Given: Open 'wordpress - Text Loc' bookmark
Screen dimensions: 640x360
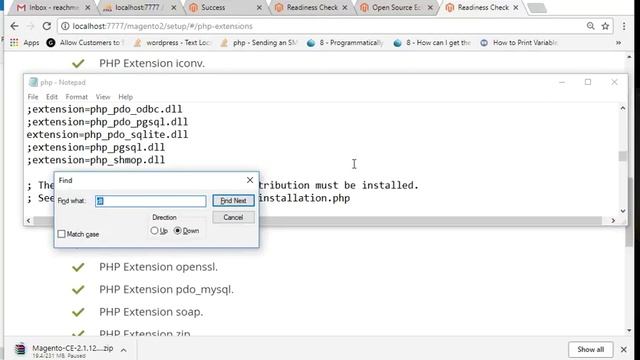Looking at the screenshot, I should point(172,42).
